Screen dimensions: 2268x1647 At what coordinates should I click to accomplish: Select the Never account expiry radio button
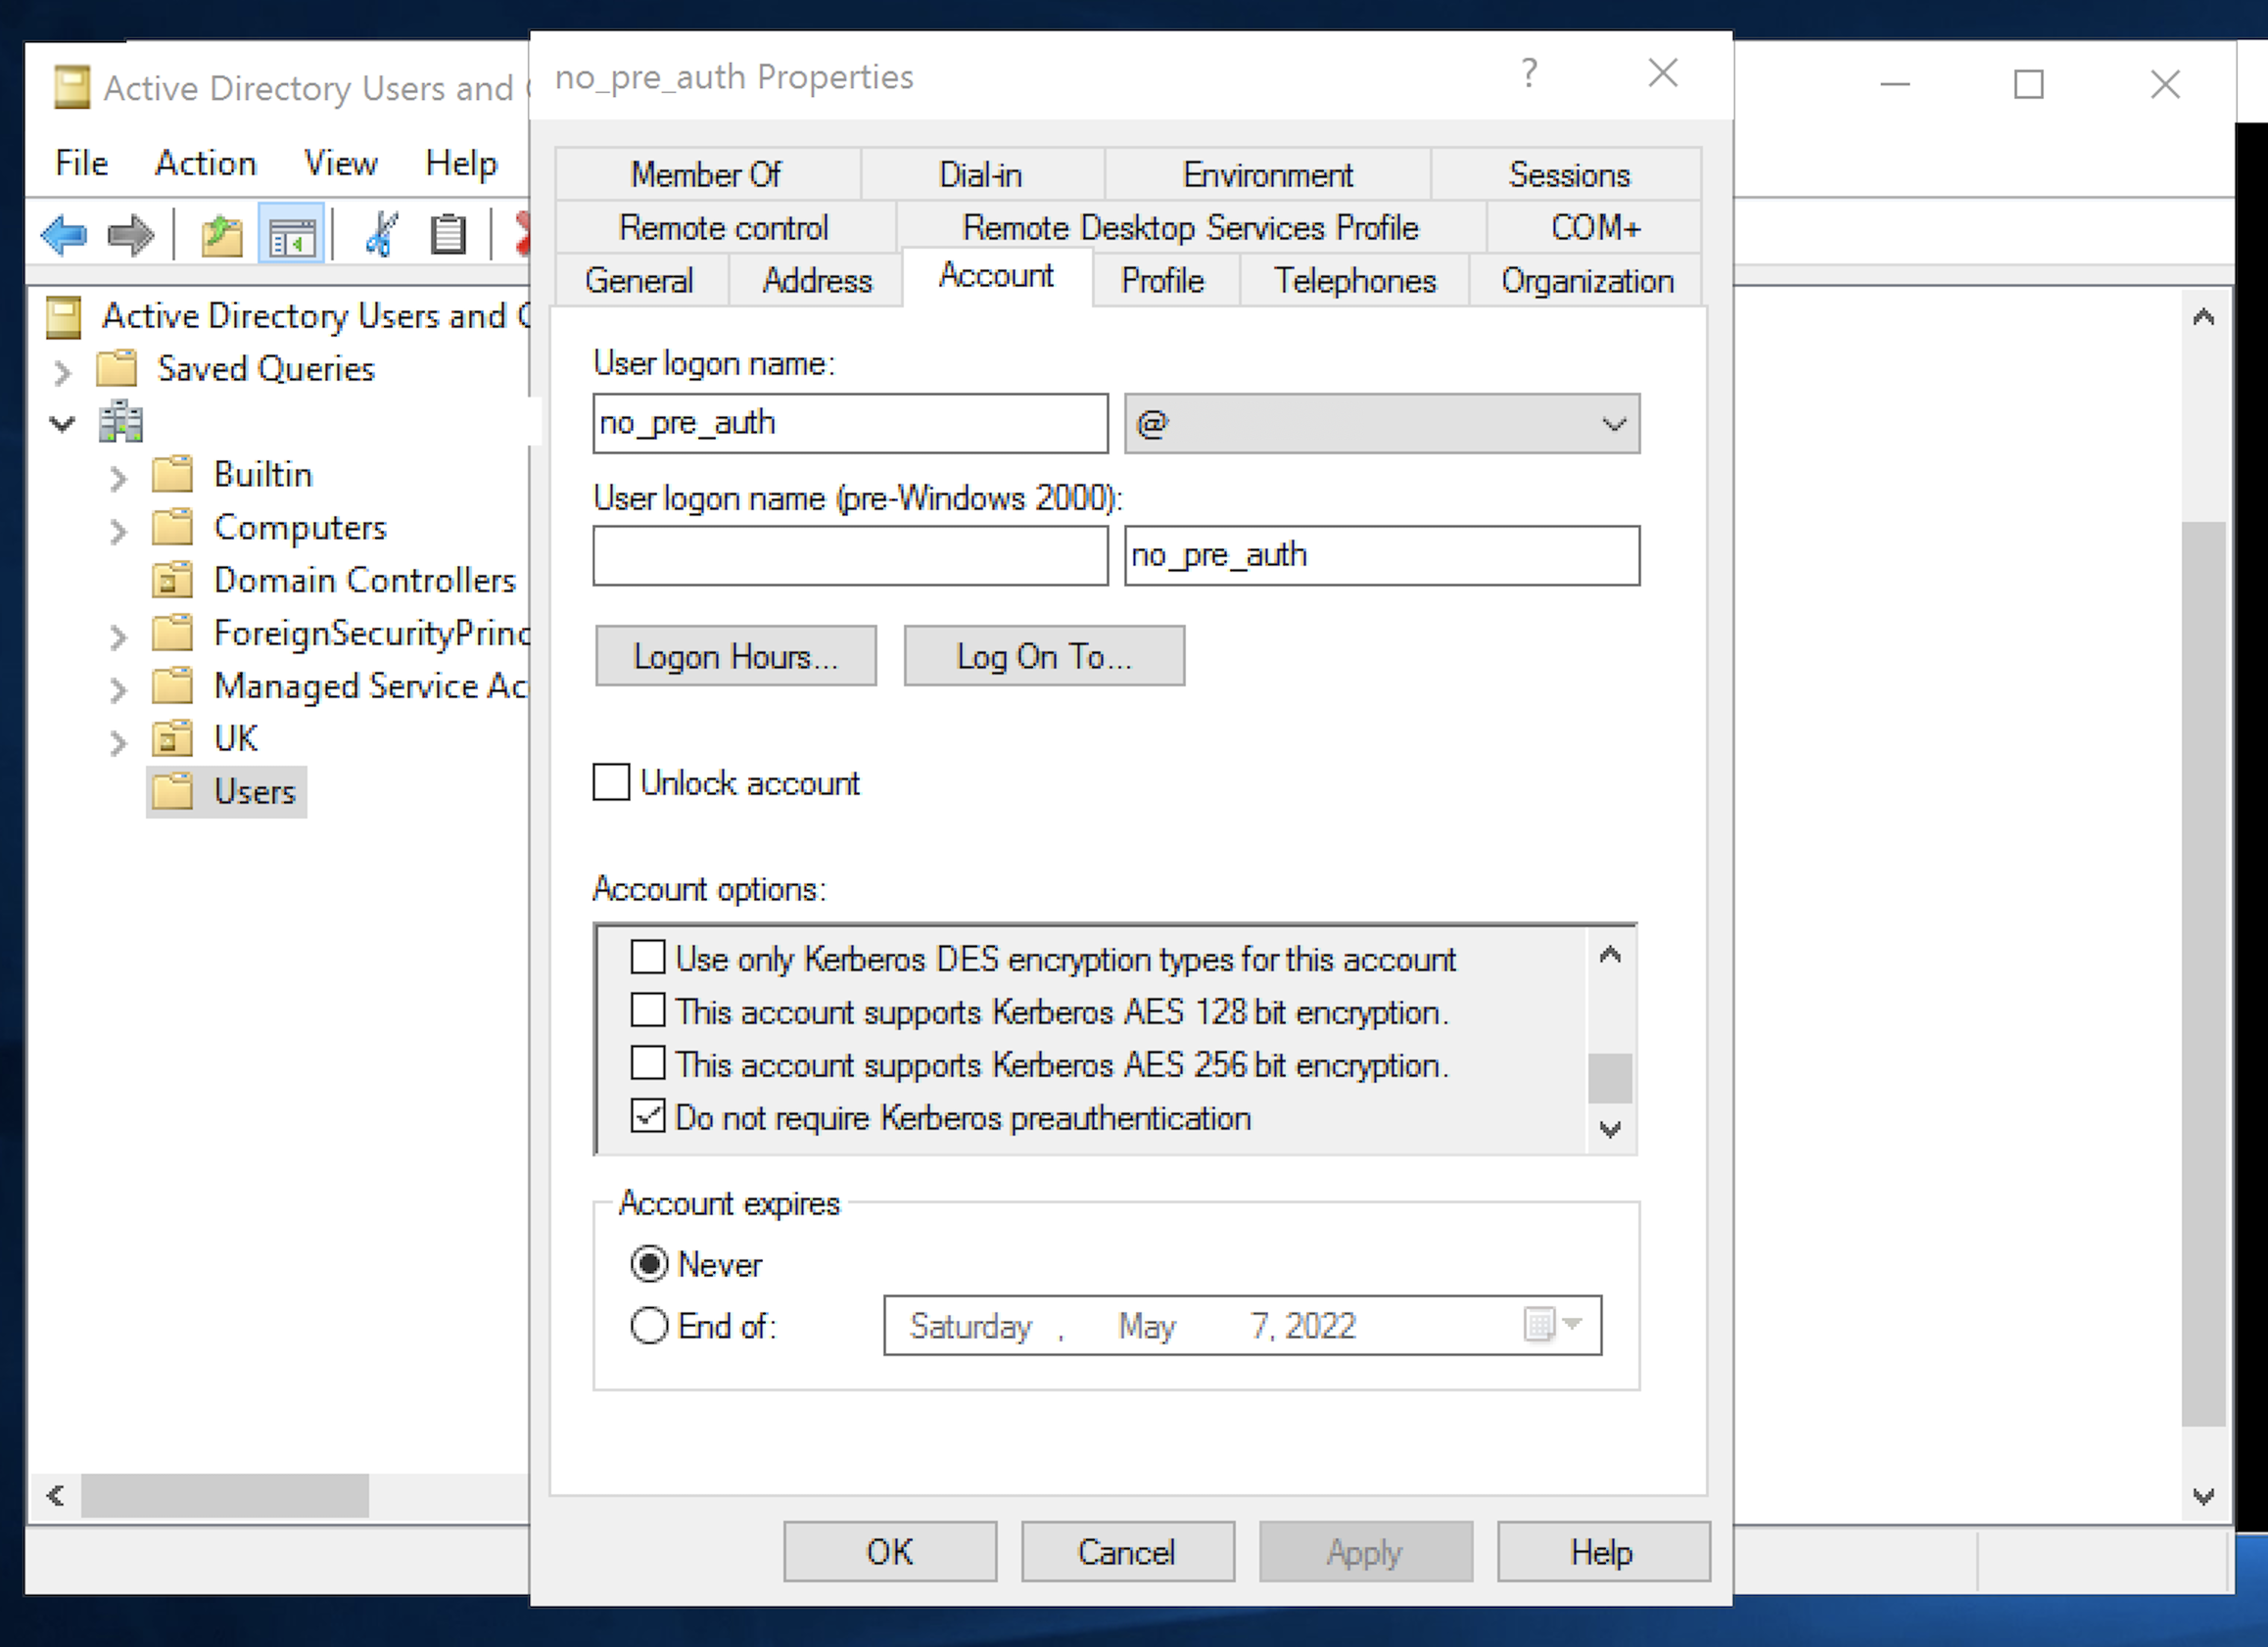pyautogui.click(x=649, y=1265)
